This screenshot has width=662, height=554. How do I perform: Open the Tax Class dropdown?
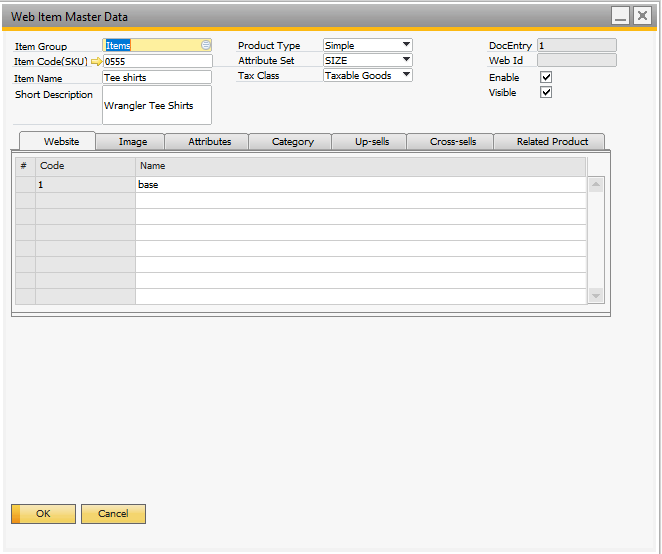point(406,75)
